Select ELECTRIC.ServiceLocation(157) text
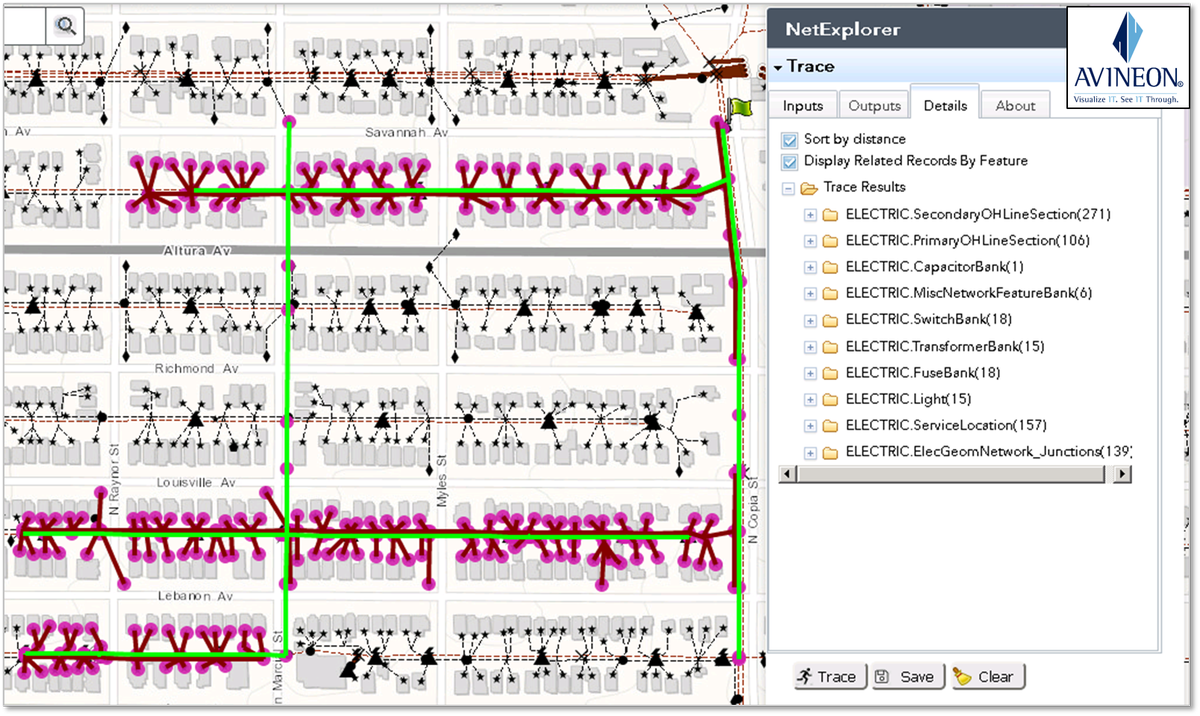Image resolution: width=1200 pixels, height=716 pixels. pyautogui.click(x=945, y=426)
